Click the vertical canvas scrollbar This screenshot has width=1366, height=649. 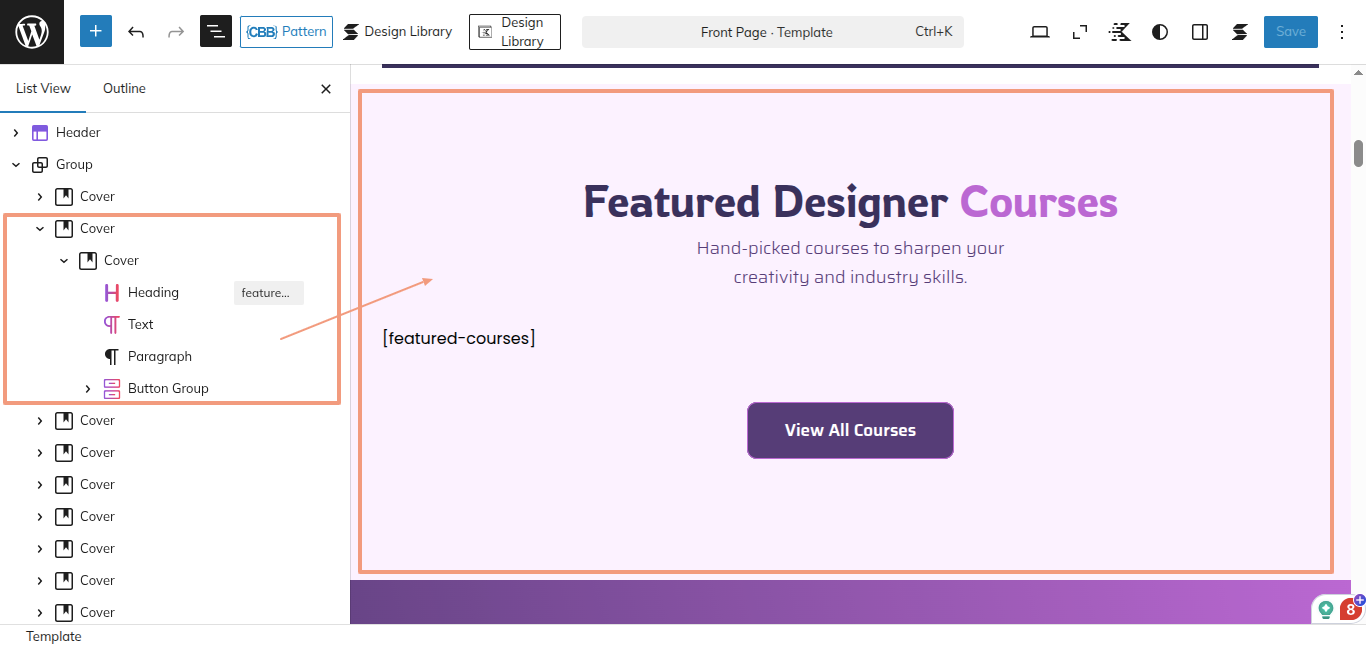(1358, 153)
